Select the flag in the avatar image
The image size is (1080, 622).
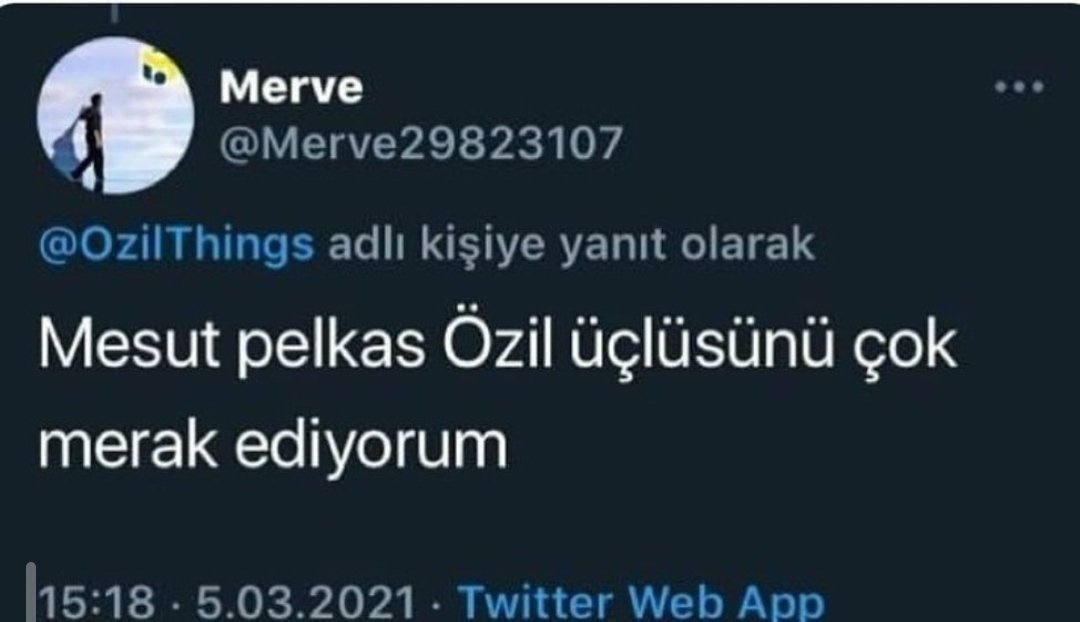[158, 68]
